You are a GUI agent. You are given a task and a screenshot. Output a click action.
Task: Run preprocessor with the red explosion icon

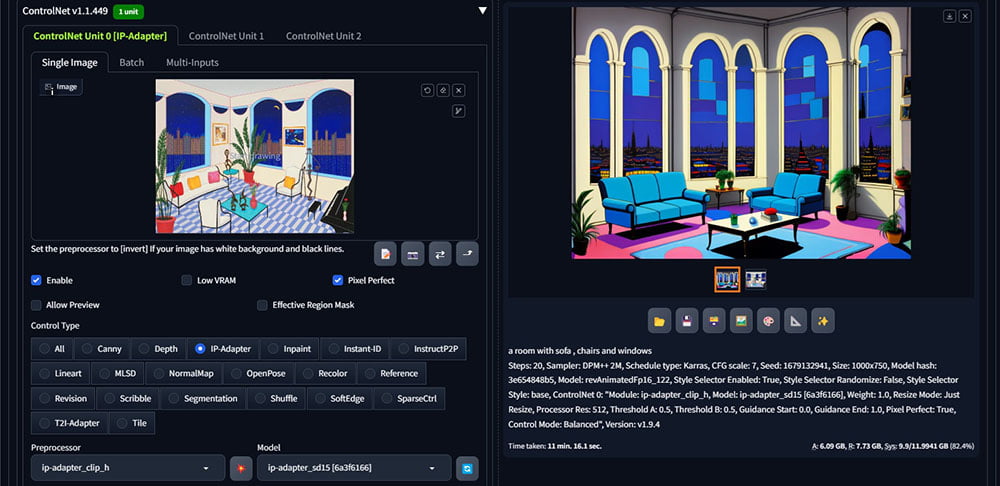(240, 468)
